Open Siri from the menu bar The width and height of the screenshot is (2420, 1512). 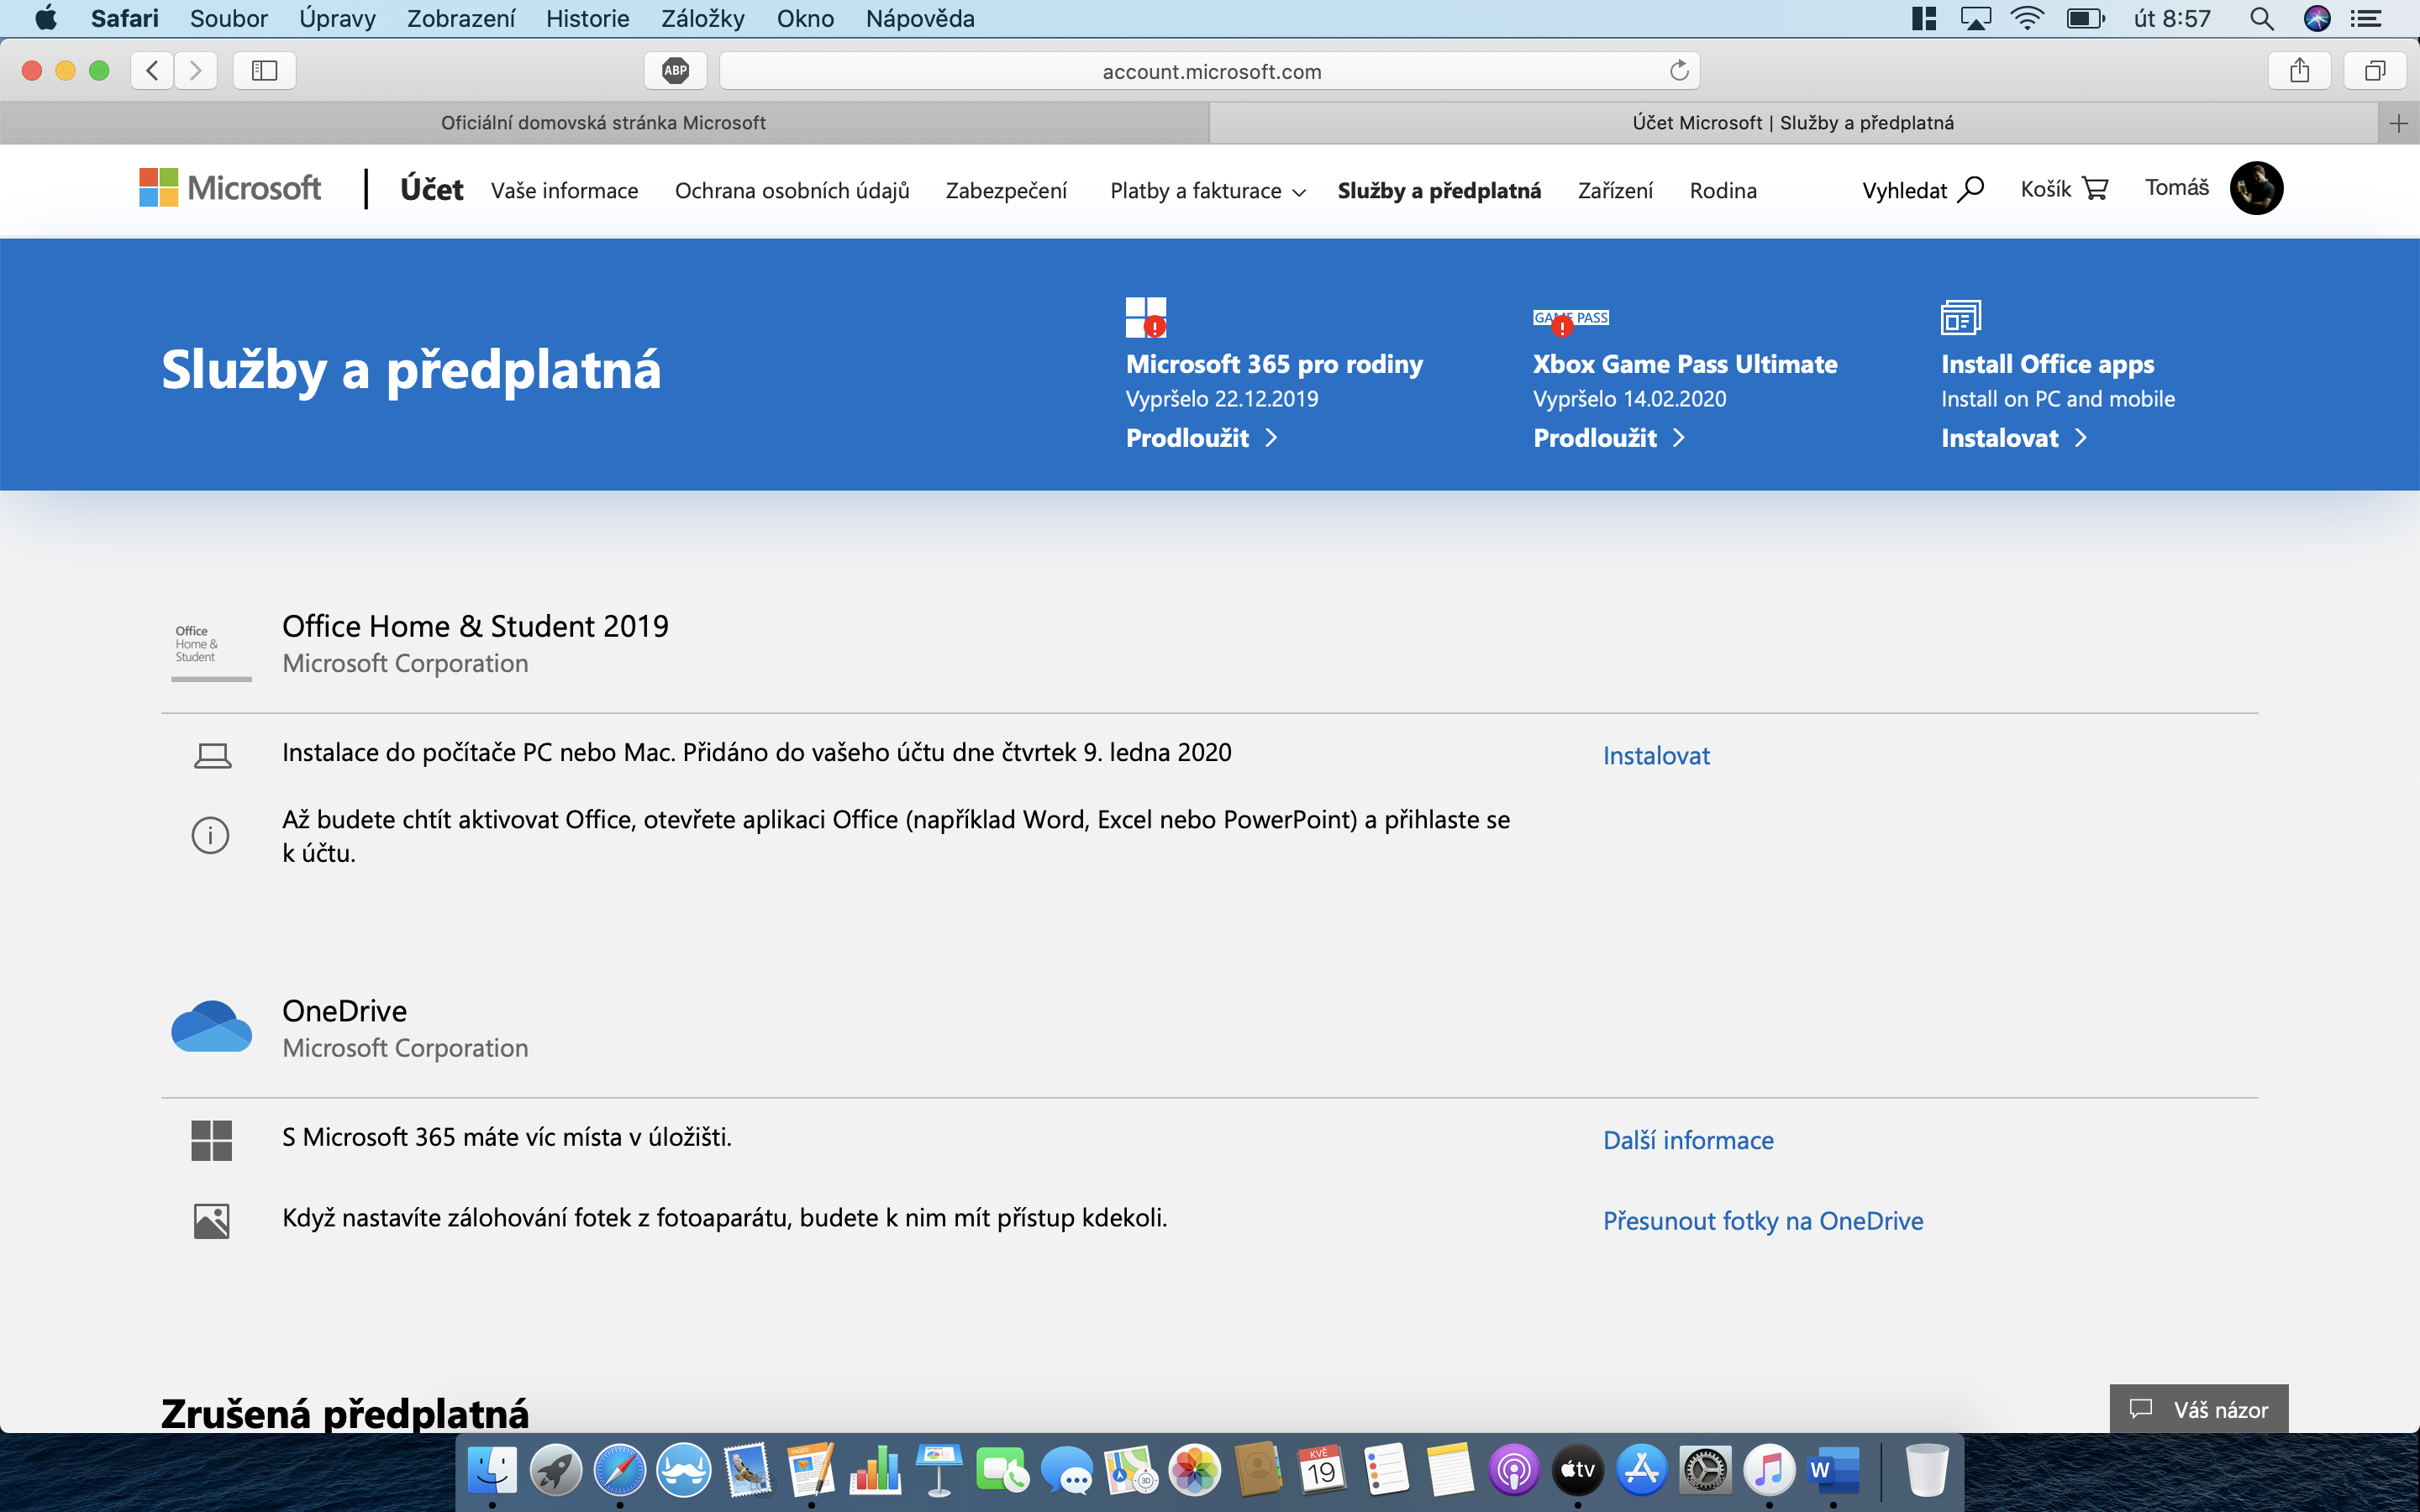pyautogui.click(x=2317, y=18)
